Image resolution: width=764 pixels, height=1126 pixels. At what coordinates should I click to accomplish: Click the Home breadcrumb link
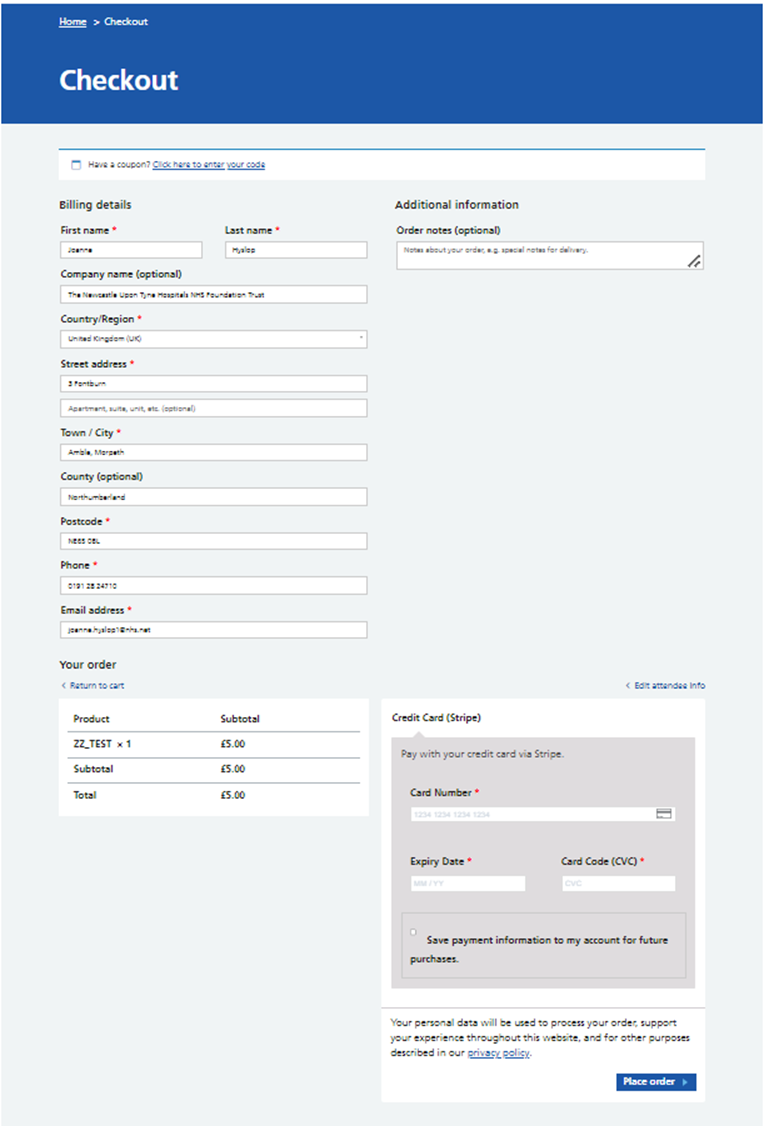(72, 21)
